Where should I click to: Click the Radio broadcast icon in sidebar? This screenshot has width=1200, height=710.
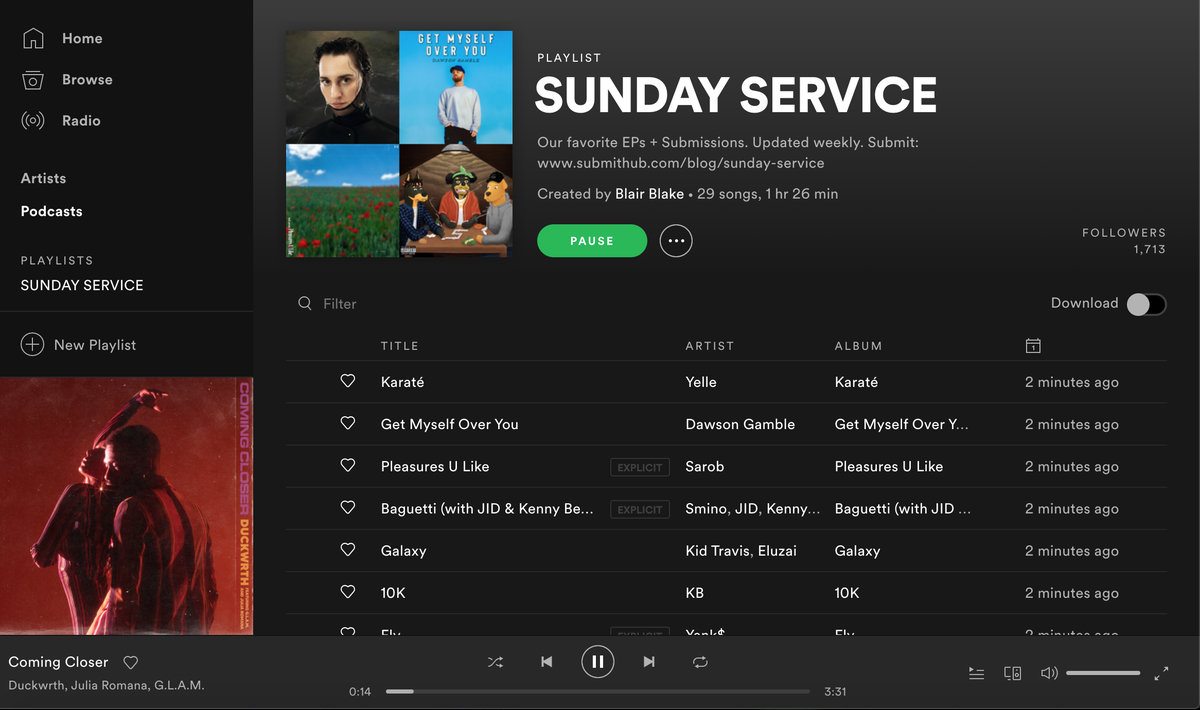33,121
